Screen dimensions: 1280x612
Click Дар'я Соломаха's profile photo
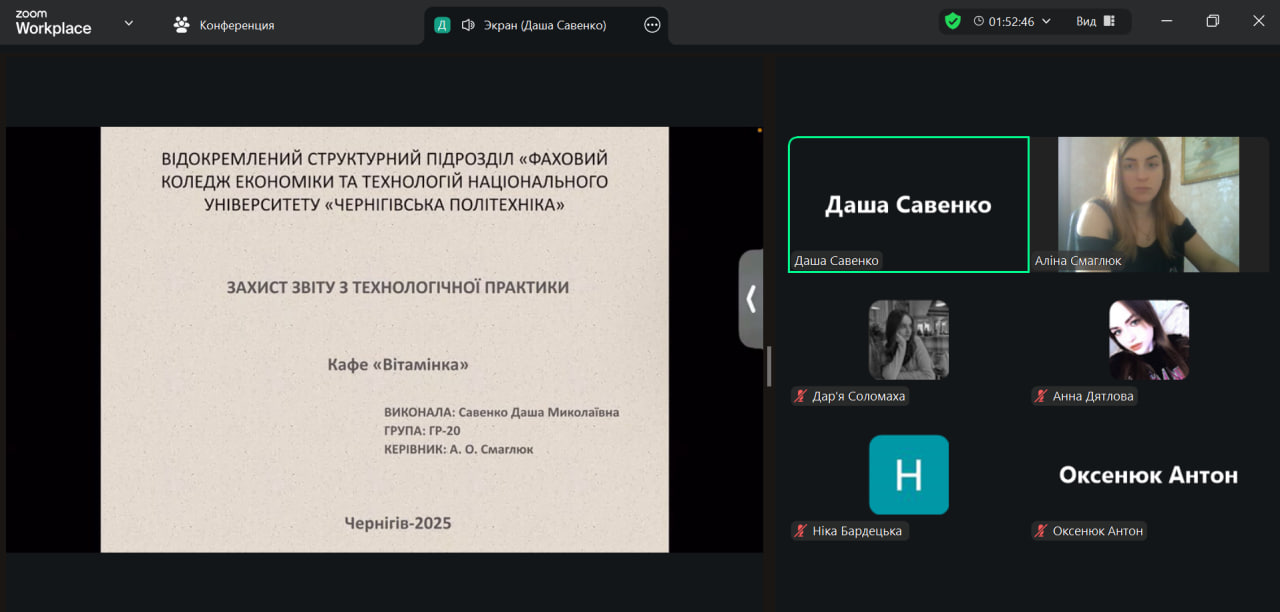point(908,340)
